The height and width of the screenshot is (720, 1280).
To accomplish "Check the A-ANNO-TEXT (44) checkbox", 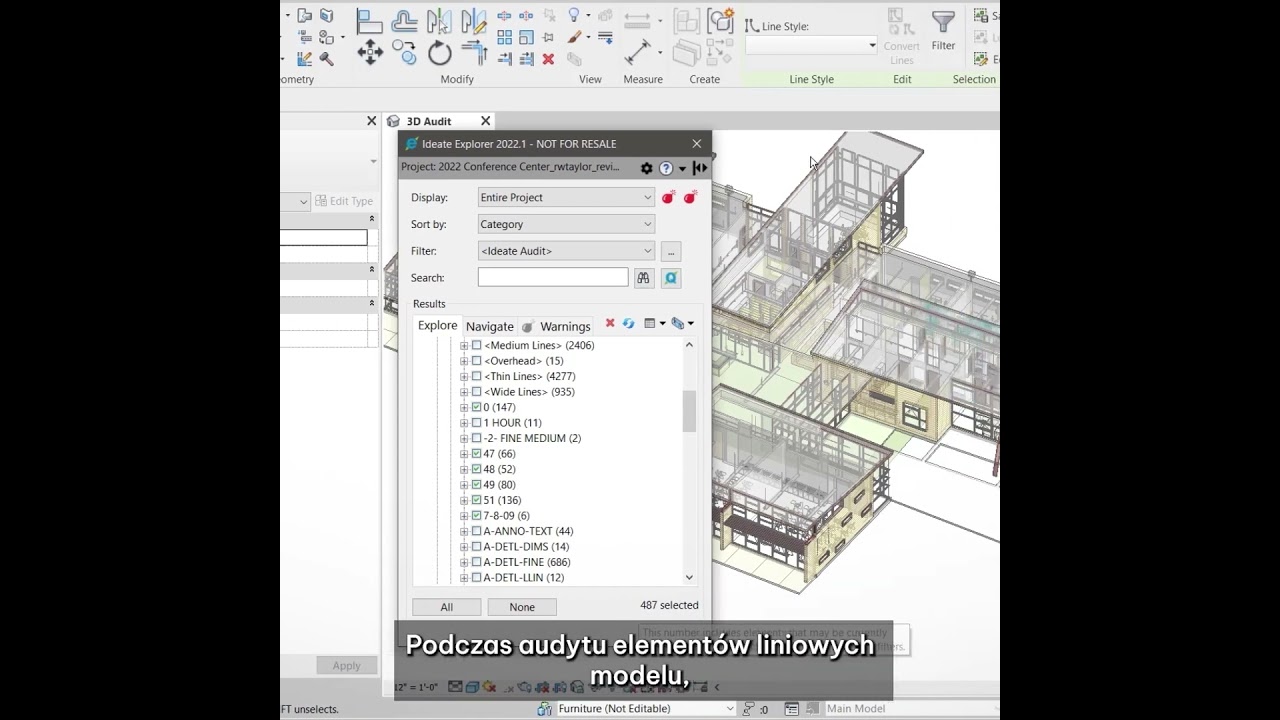I will pyautogui.click(x=476, y=531).
